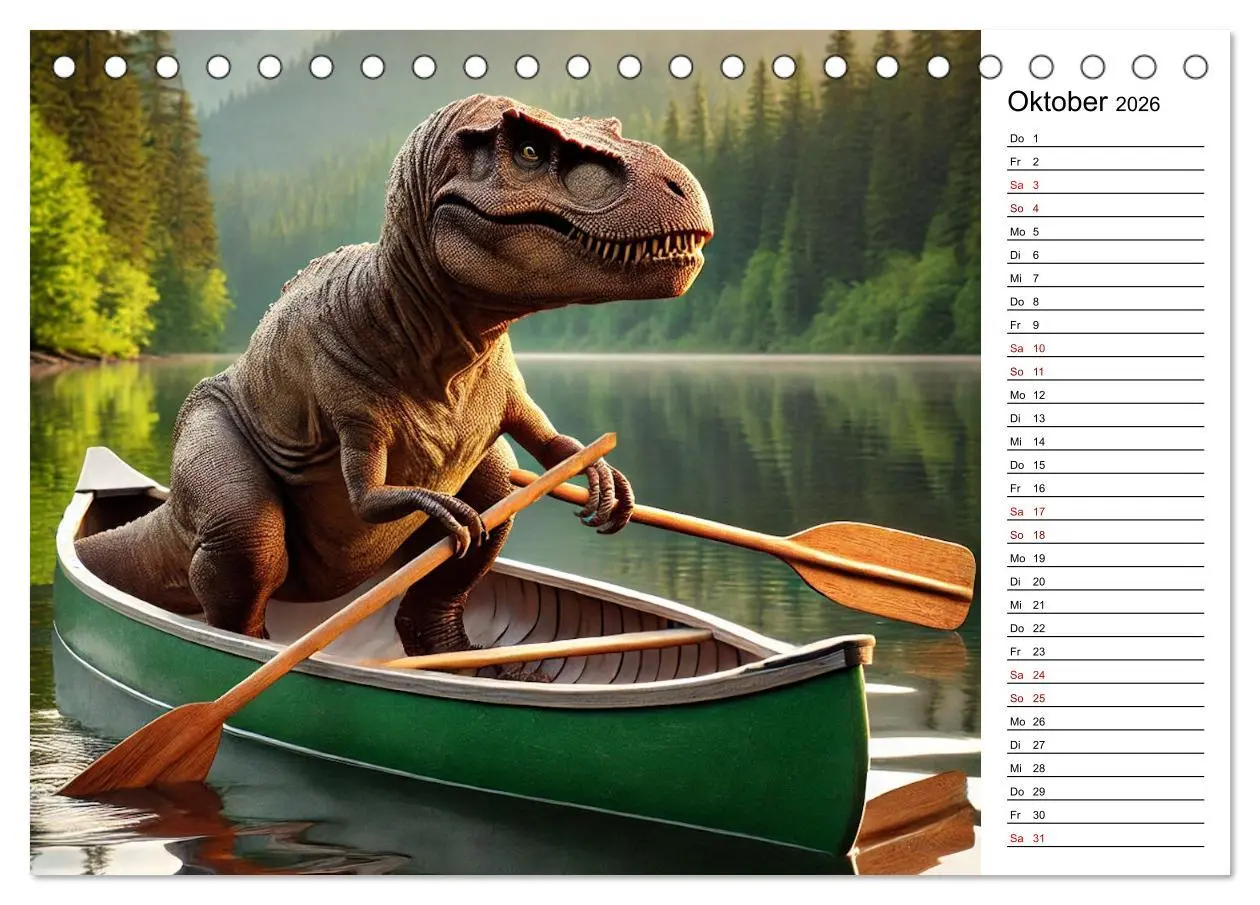Viewport: 1260px width, 905px height.
Task: Select the red date row 'Sa 10'
Action: coord(1105,348)
